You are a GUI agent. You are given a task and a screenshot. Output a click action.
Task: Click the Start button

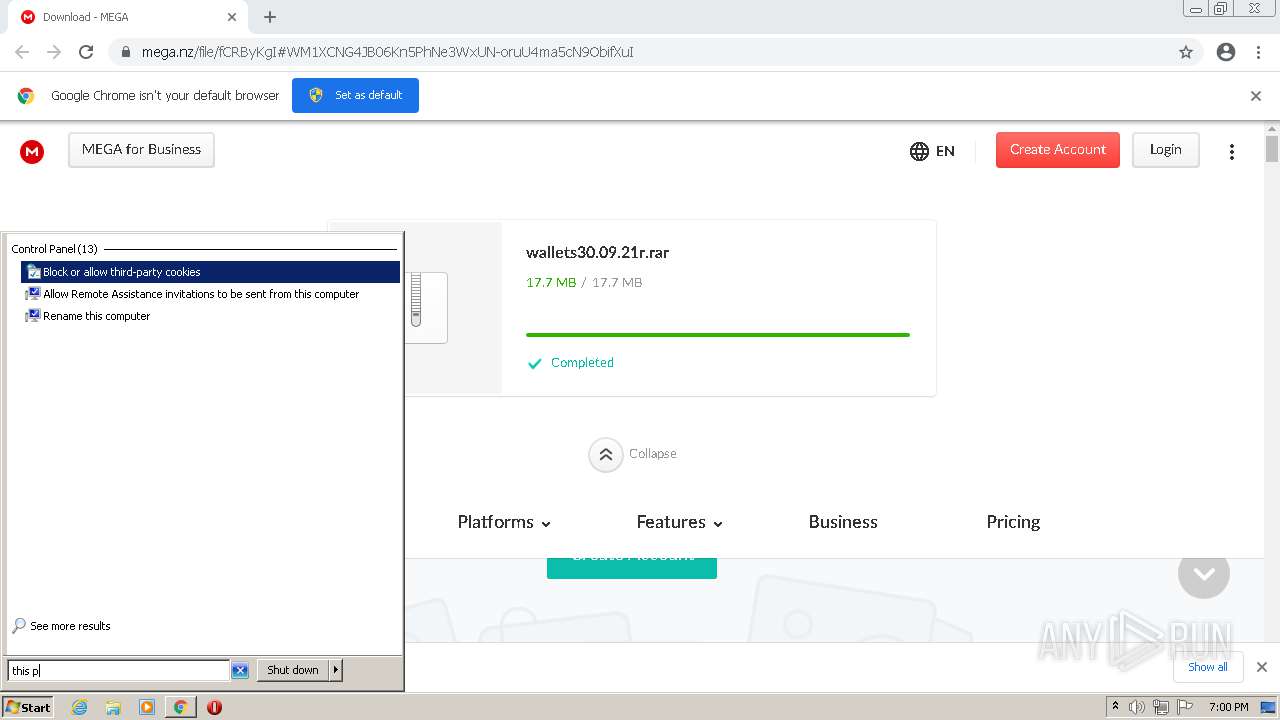tap(27, 707)
